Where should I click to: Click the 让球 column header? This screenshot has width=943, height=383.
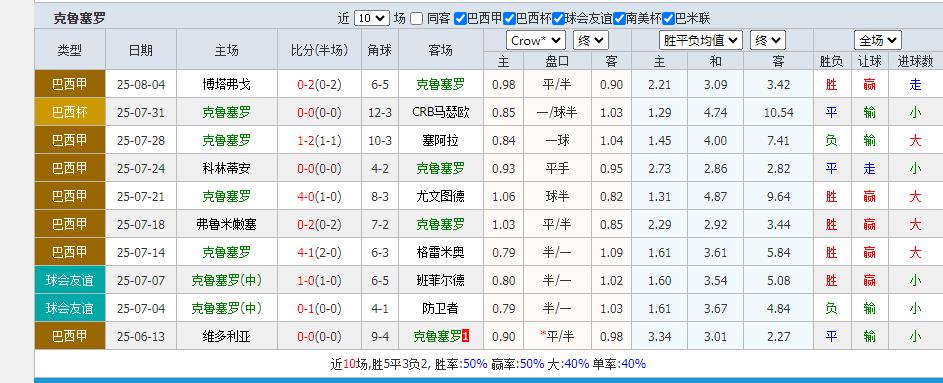(869, 61)
